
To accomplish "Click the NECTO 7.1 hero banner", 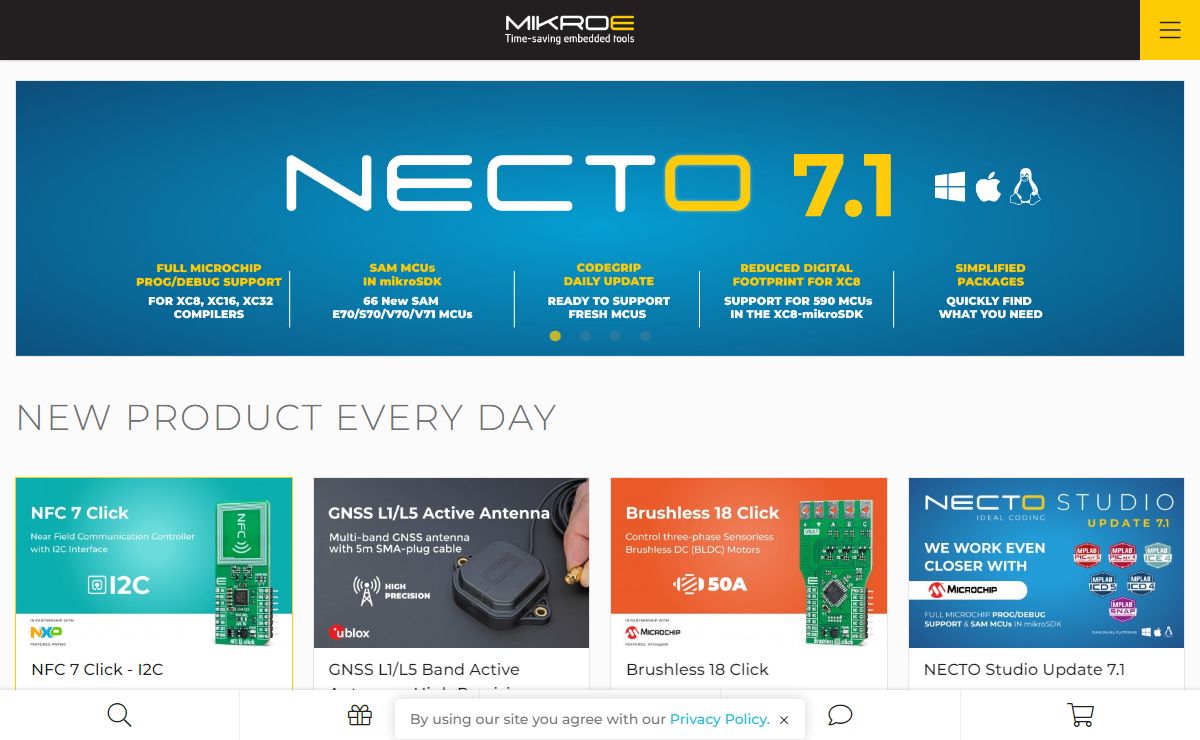I will (x=600, y=218).
